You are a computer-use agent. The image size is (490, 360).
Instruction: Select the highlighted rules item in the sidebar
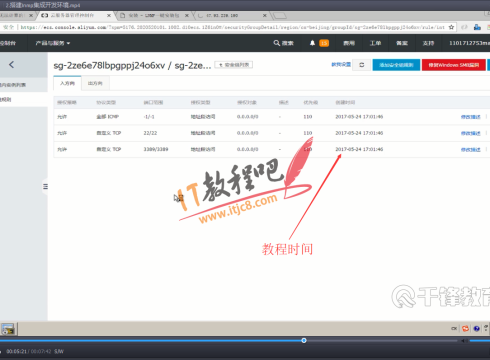[x=24, y=99]
